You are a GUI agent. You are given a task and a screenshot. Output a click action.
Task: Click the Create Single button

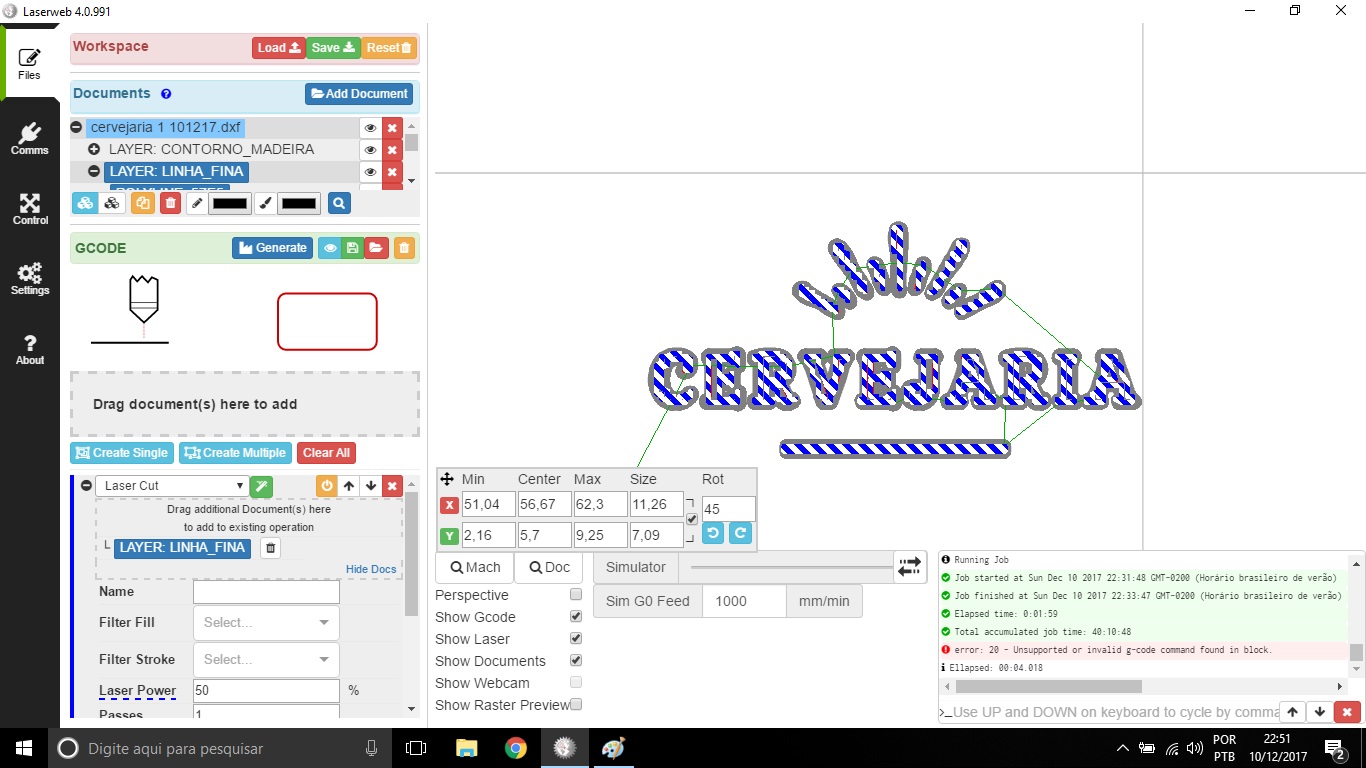tap(122, 453)
